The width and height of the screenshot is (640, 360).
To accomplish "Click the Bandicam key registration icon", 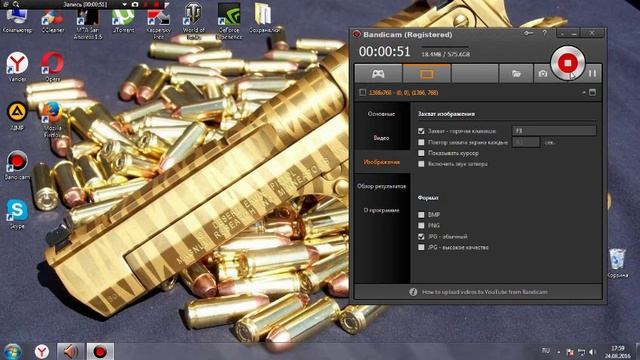I will tap(529, 33).
